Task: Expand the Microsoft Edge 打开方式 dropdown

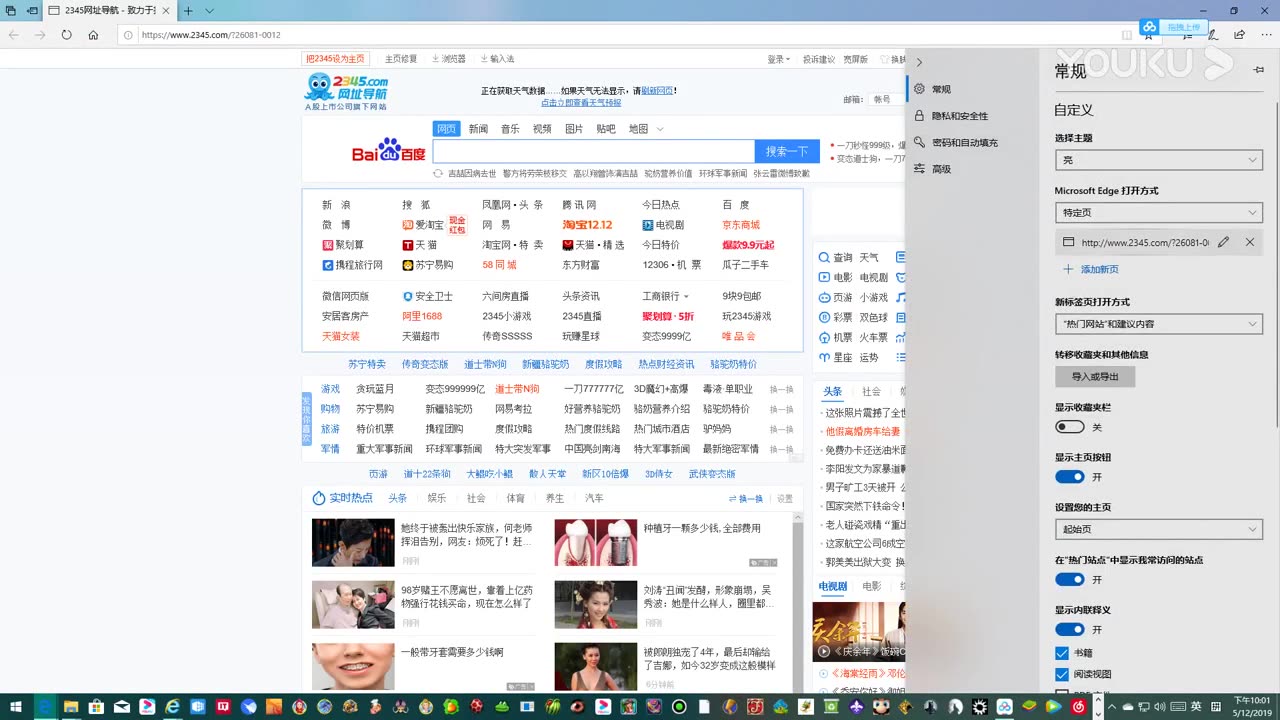Action: click(1159, 213)
